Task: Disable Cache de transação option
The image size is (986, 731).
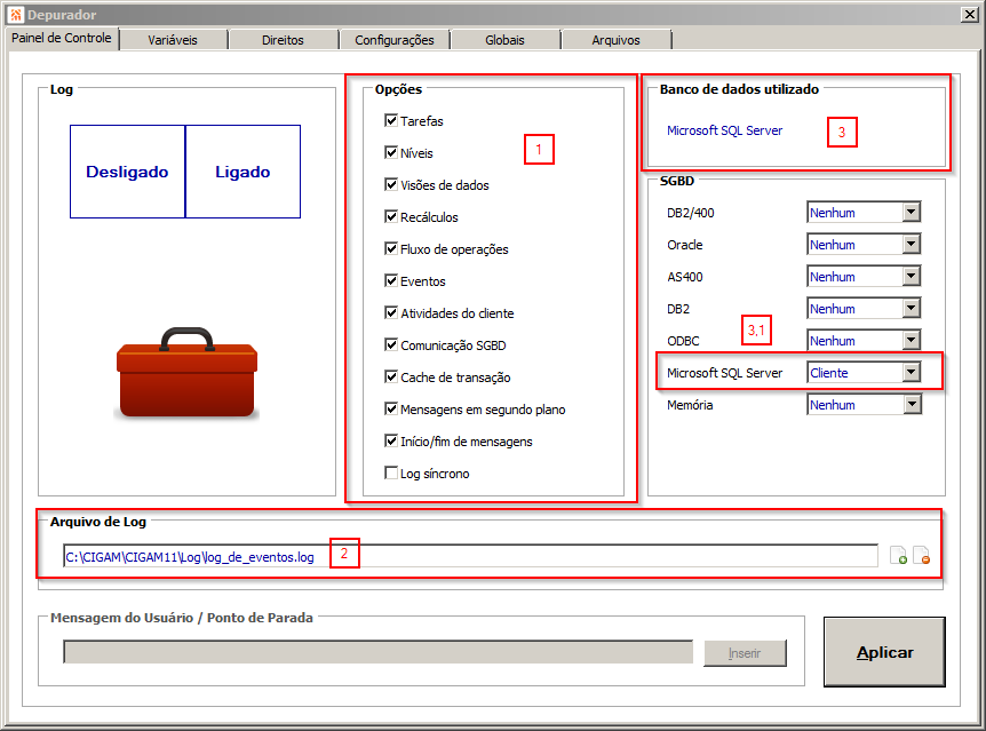Action: click(391, 377)
